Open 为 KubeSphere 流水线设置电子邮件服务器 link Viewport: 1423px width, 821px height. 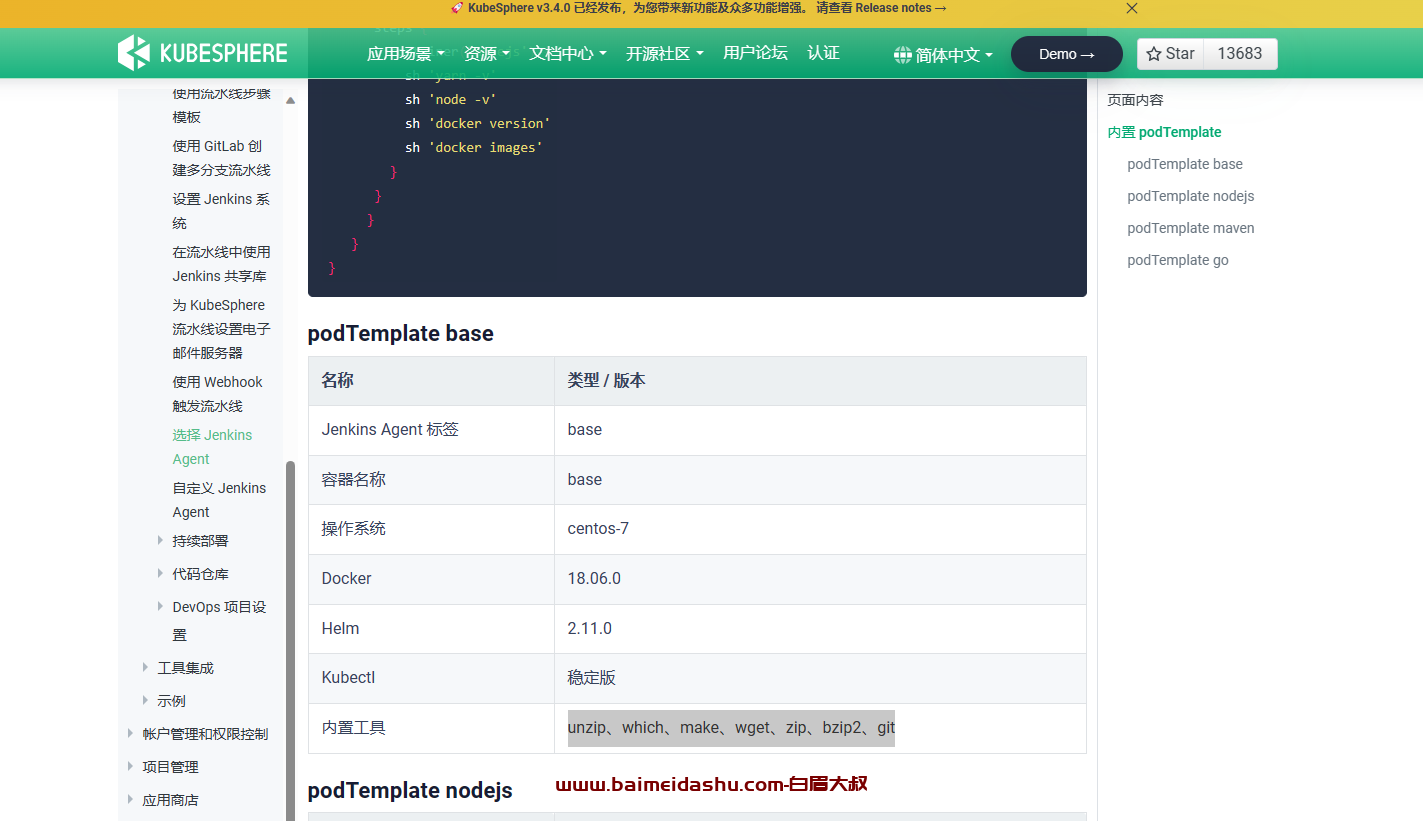point(221,329)
